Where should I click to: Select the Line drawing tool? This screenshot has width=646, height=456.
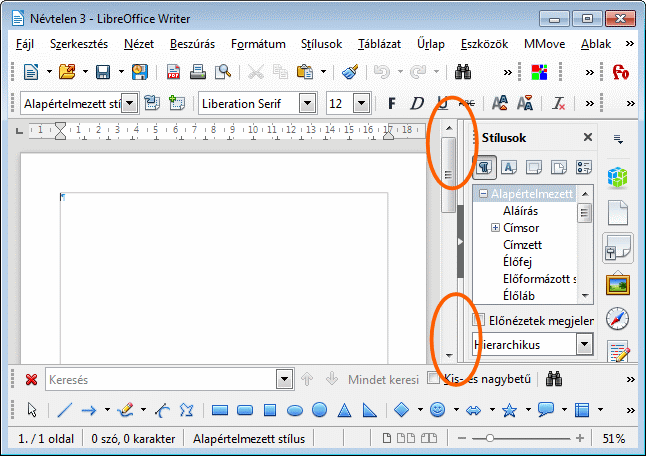coord(64,410)
